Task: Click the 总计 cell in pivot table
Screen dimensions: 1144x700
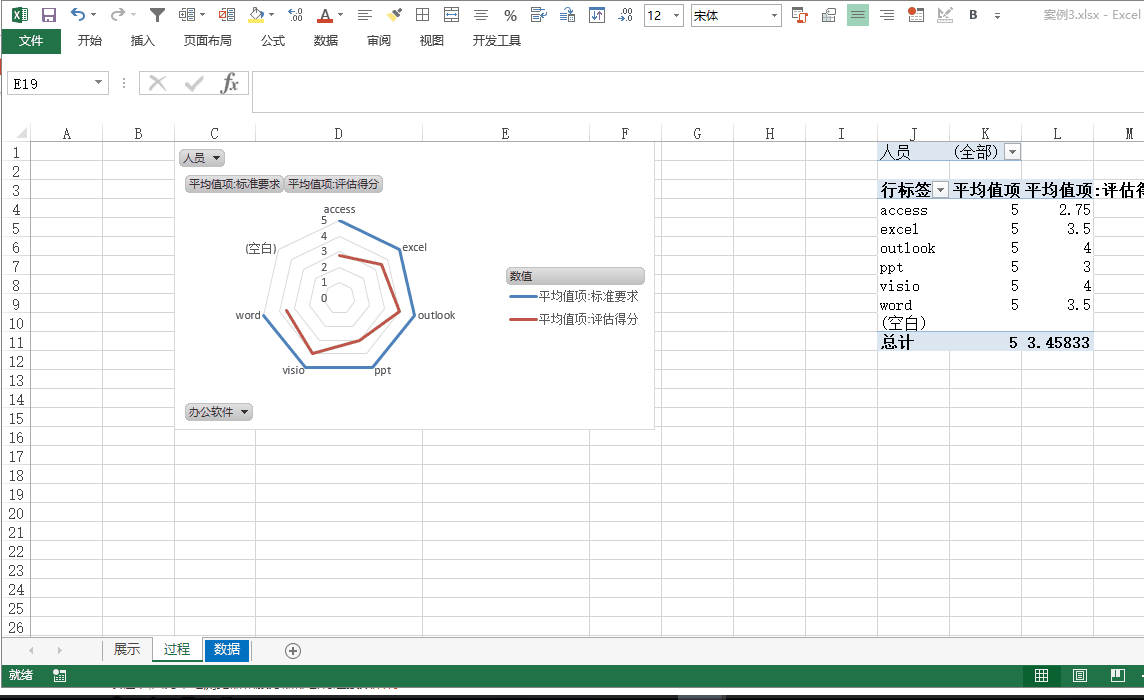Action: (x=913, y=342)
